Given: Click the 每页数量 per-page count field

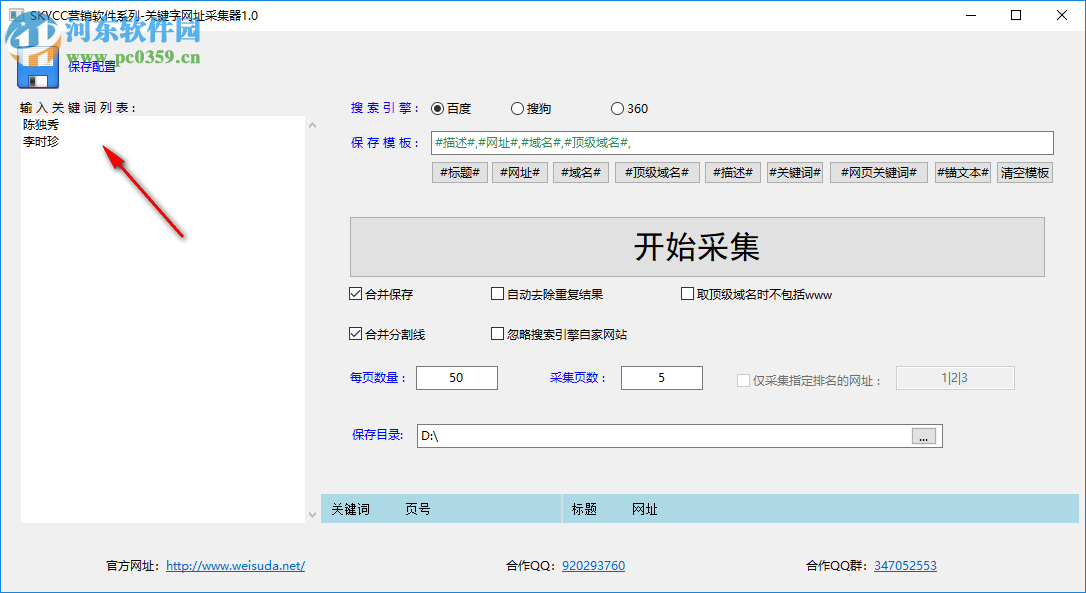Looking at the screenshot, I should point(456,377).
